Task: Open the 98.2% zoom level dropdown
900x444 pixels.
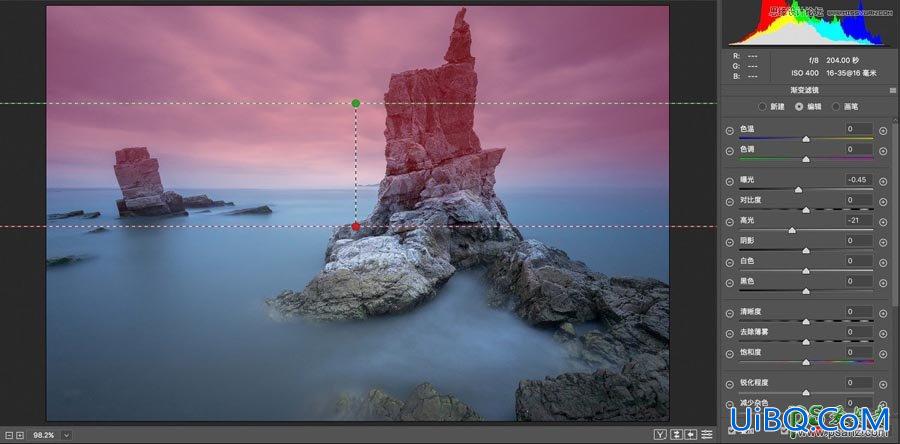Action: point(67,435)
